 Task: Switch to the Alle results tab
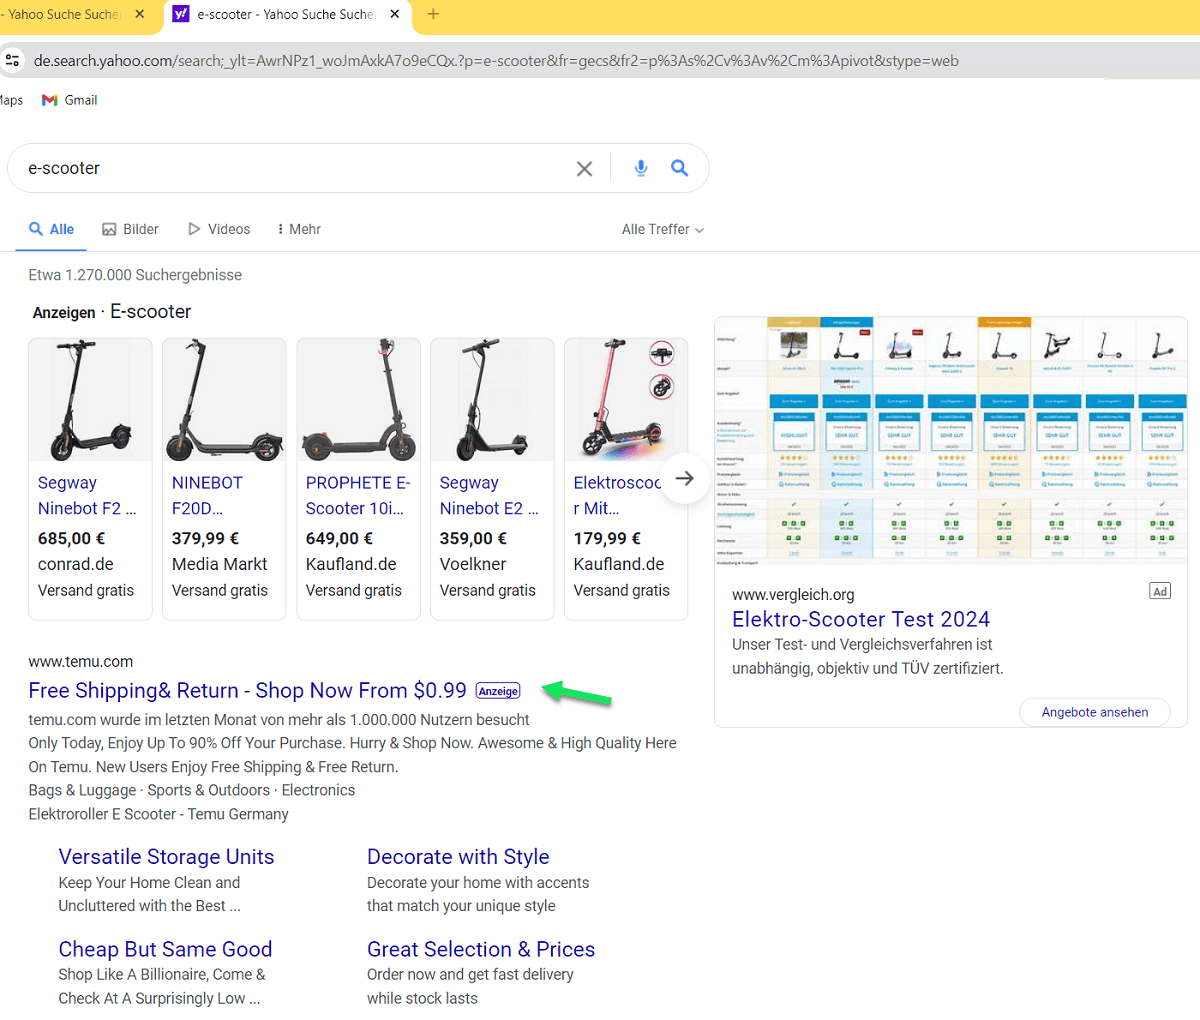click(x=51, y=229)
